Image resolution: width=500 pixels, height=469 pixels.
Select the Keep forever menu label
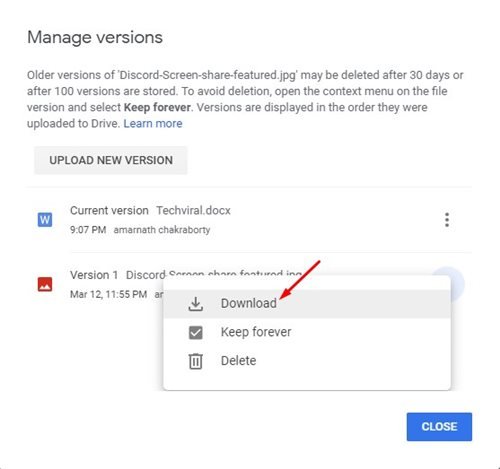tap(256, 332)
